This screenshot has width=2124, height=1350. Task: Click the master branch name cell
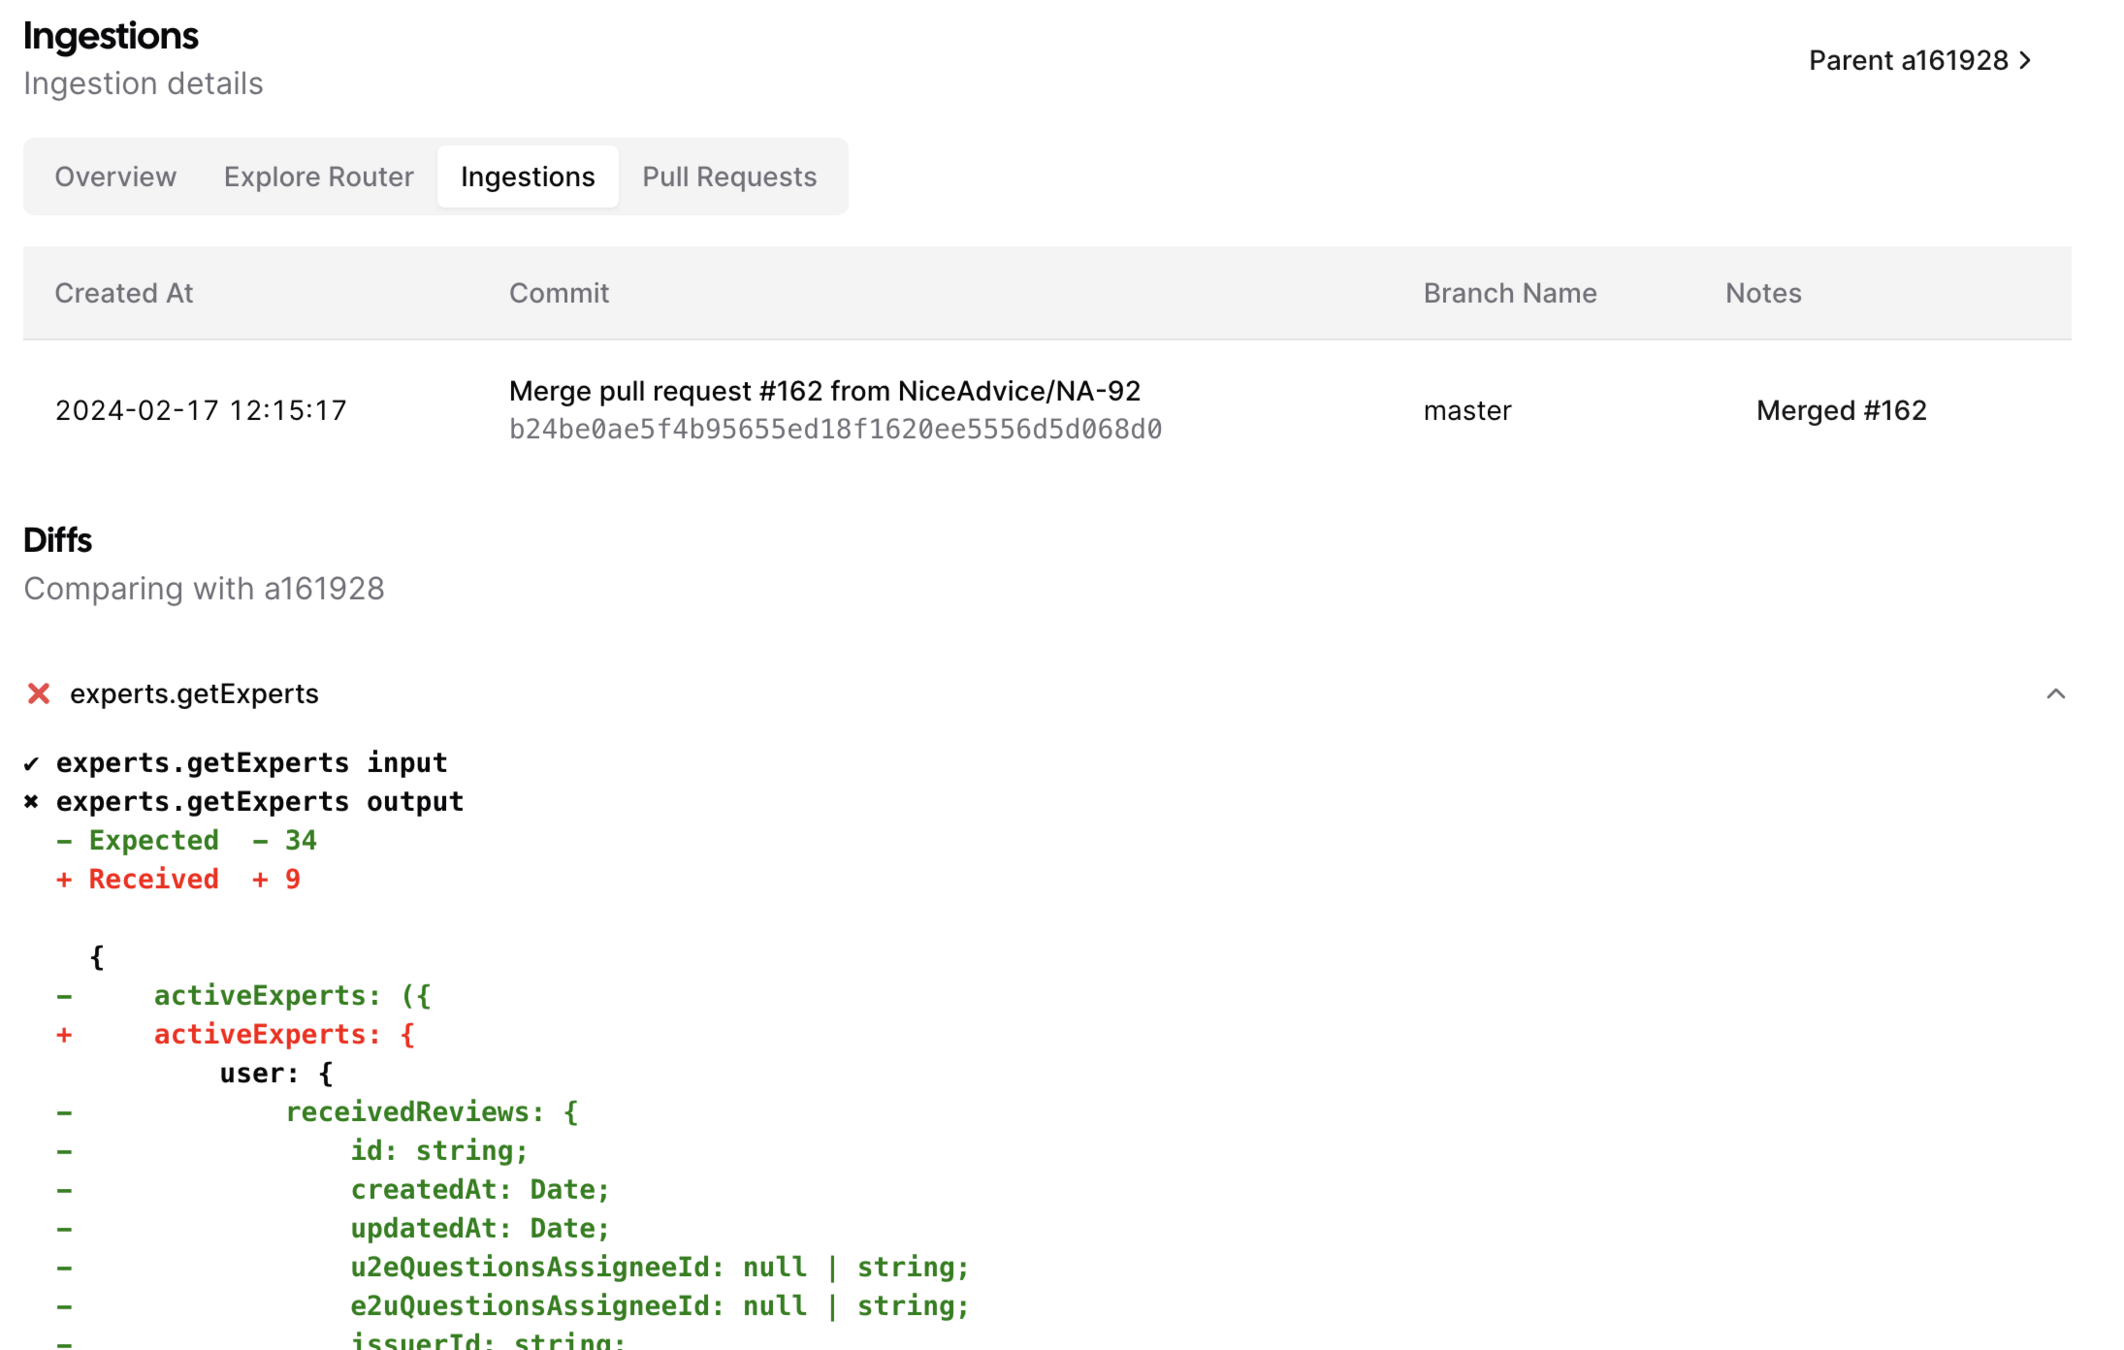(1466, 410)
